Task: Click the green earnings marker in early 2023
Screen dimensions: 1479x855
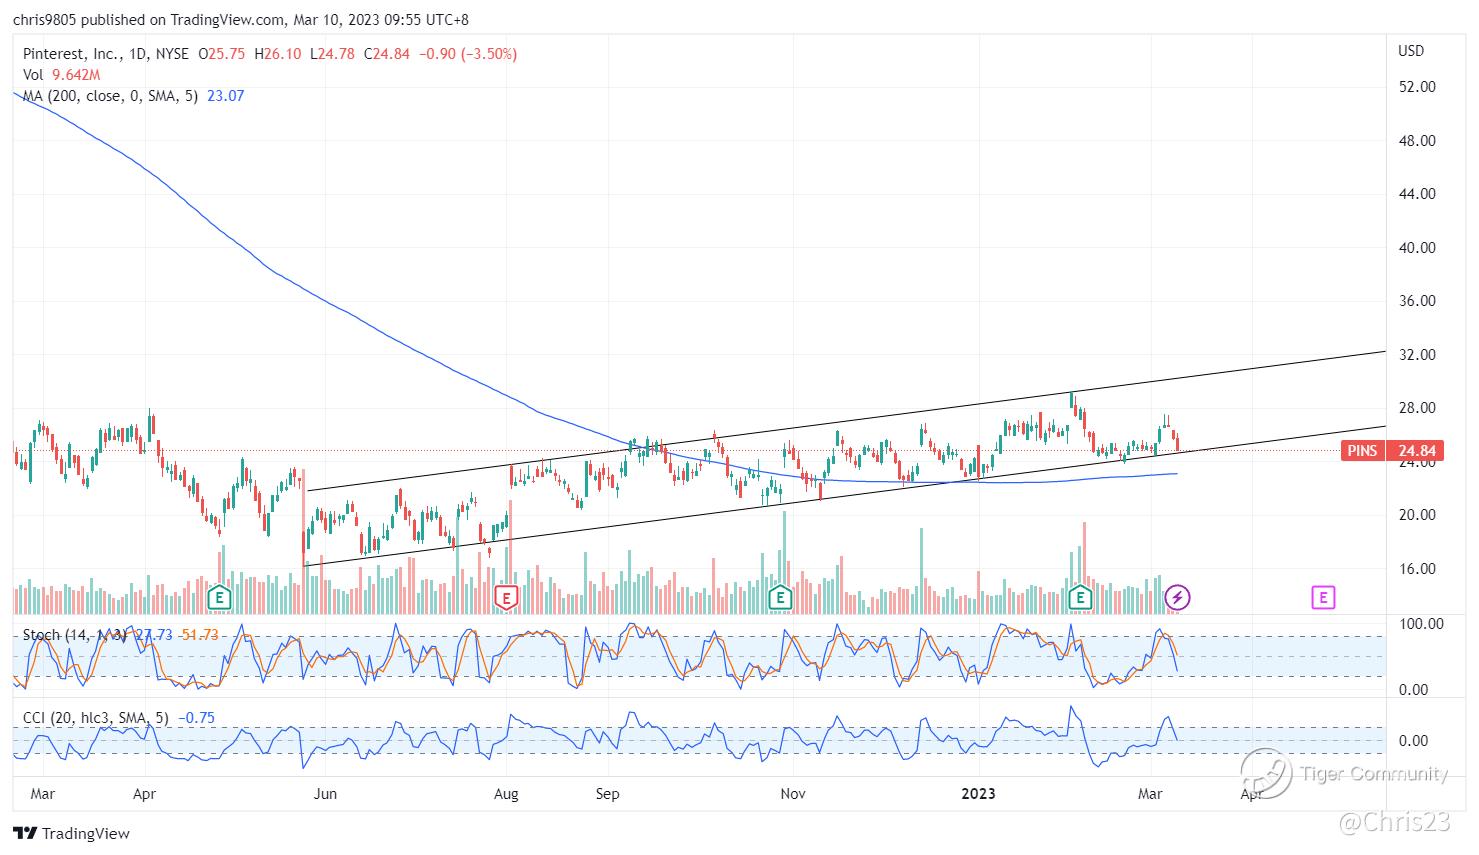Action: 1079,598
